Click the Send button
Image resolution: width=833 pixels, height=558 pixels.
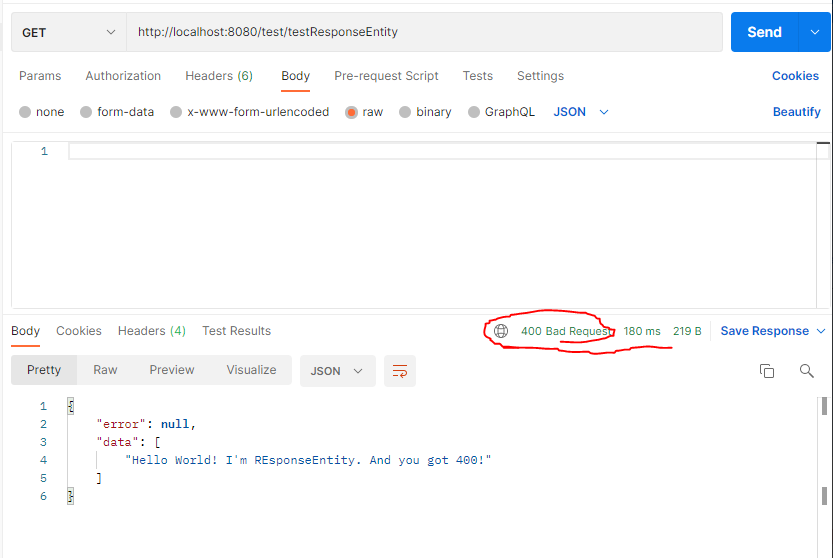pyautogui.click(x=764, y=32)
